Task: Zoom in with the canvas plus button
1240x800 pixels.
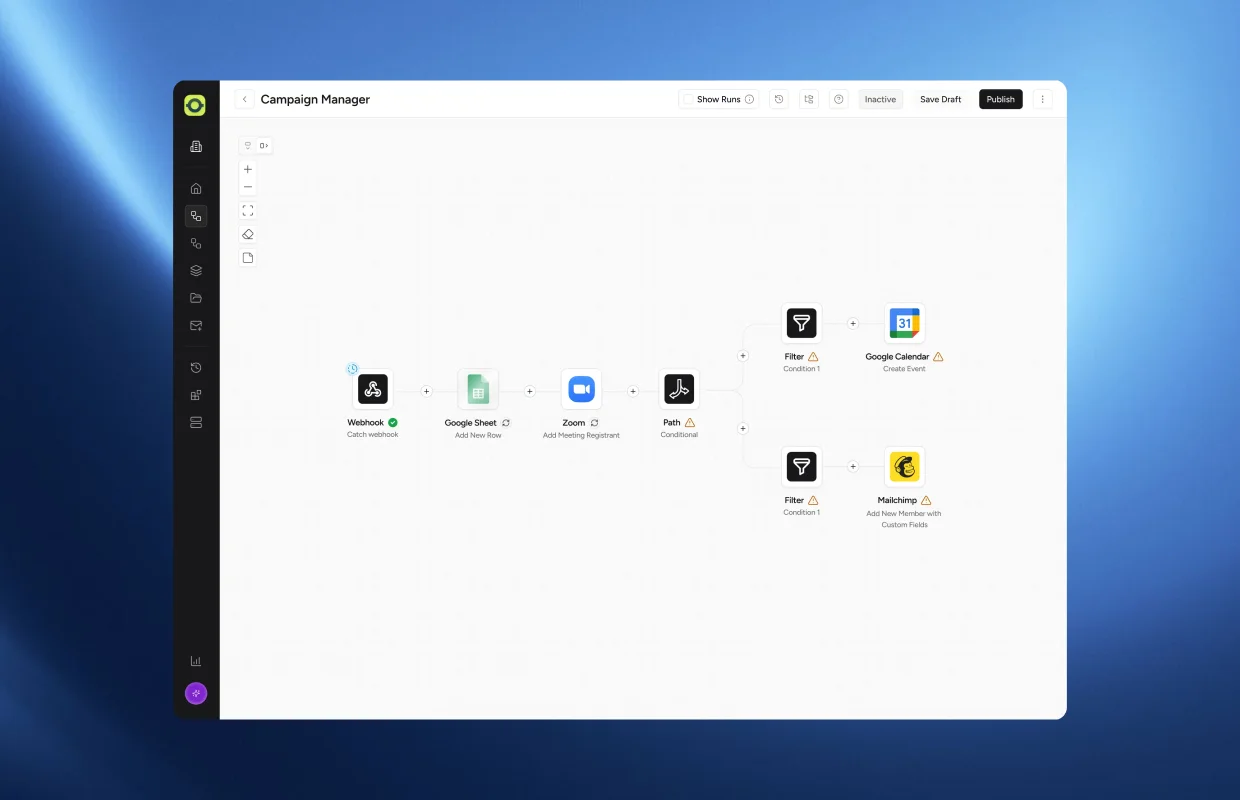Action: (248, 169)
